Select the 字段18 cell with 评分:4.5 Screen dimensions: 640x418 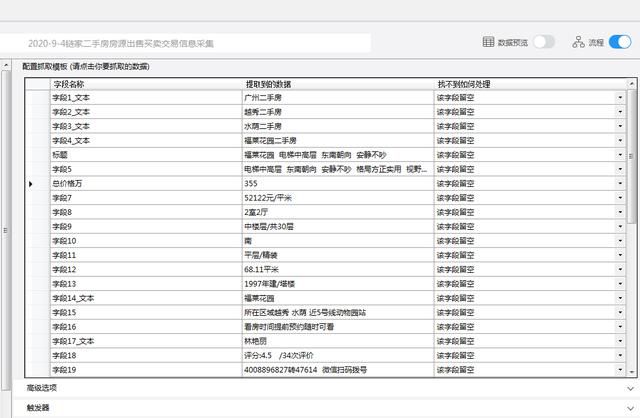pos(338,355)
